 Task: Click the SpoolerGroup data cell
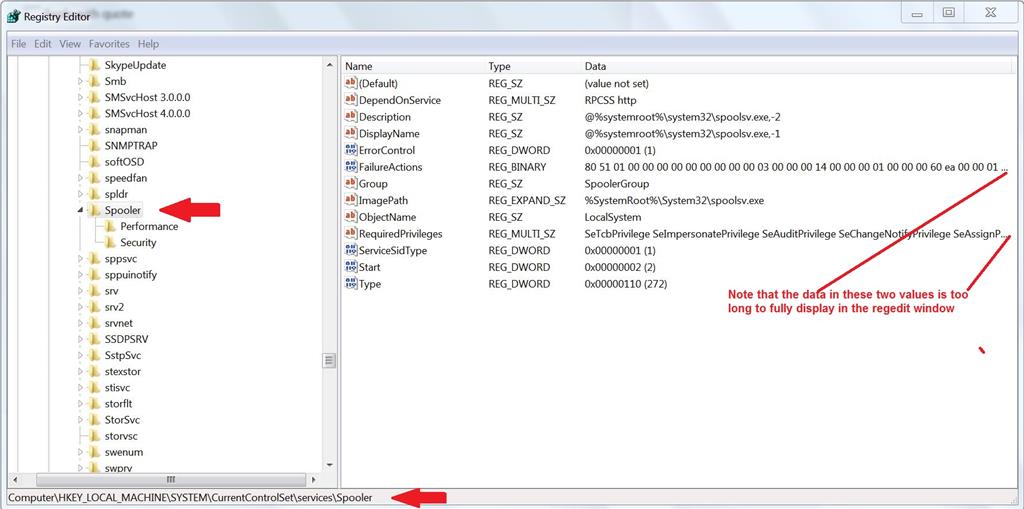[616, 184]
